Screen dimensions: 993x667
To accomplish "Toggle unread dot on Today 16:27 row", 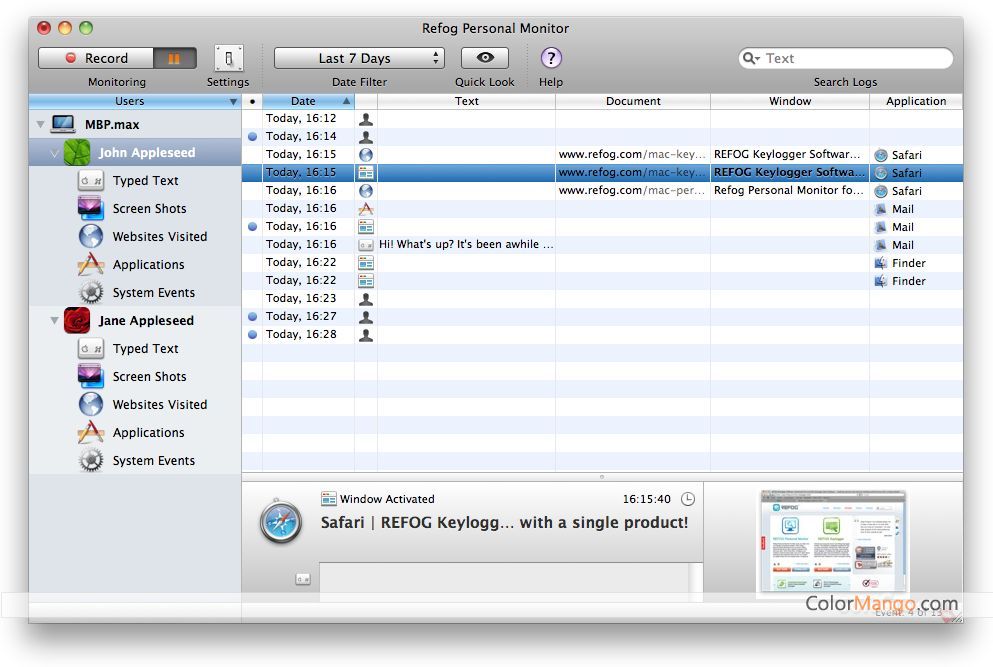I will click(x=252, y=316).
